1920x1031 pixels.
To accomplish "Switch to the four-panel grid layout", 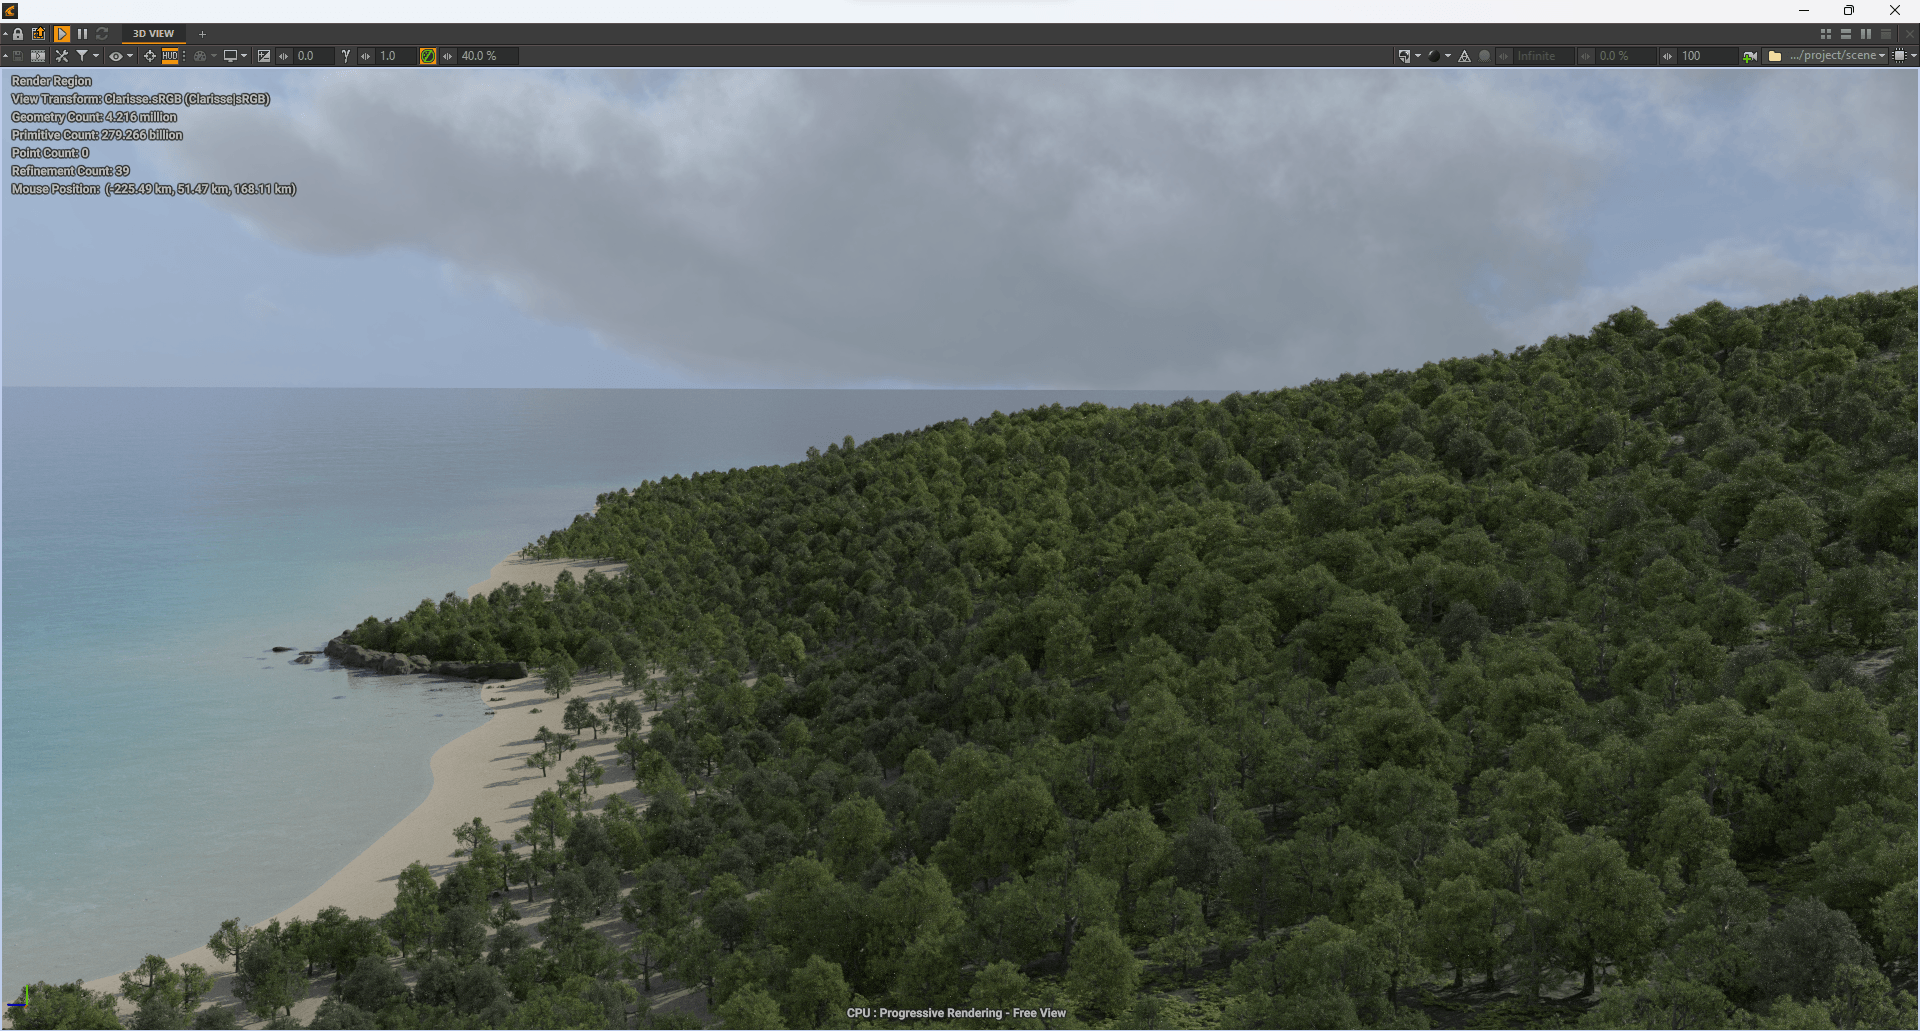I will coord(1826,34).
